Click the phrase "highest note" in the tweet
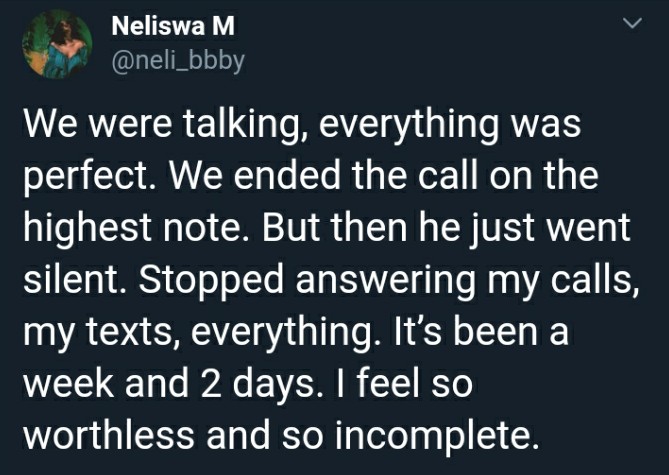The image size is (669, 475). click(132, 228)
